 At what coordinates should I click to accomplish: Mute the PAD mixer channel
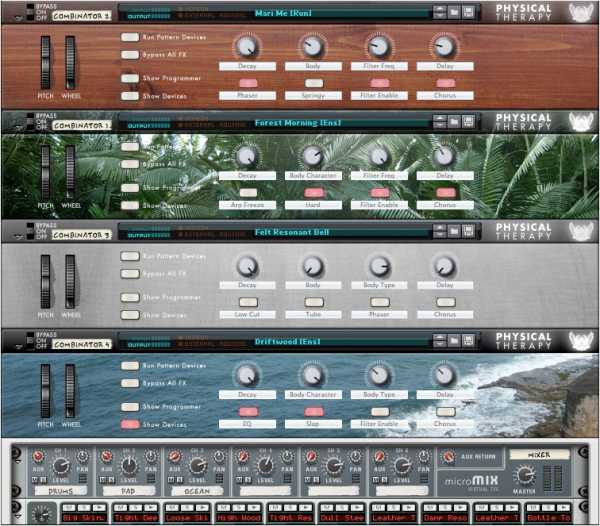pos(103,480)
